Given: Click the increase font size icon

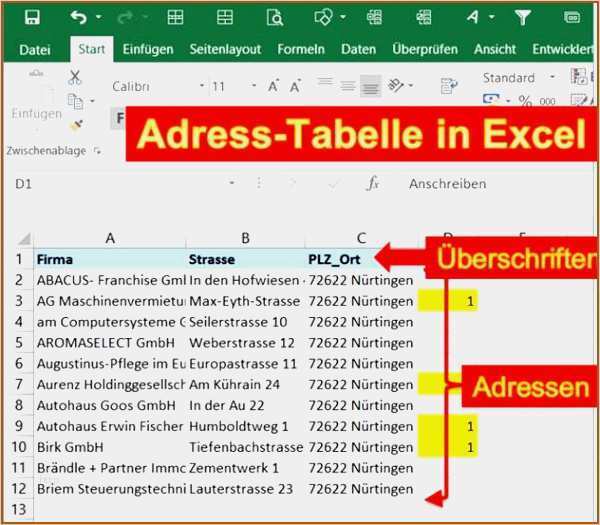Looking at the screenshot, I should [273, 86].
